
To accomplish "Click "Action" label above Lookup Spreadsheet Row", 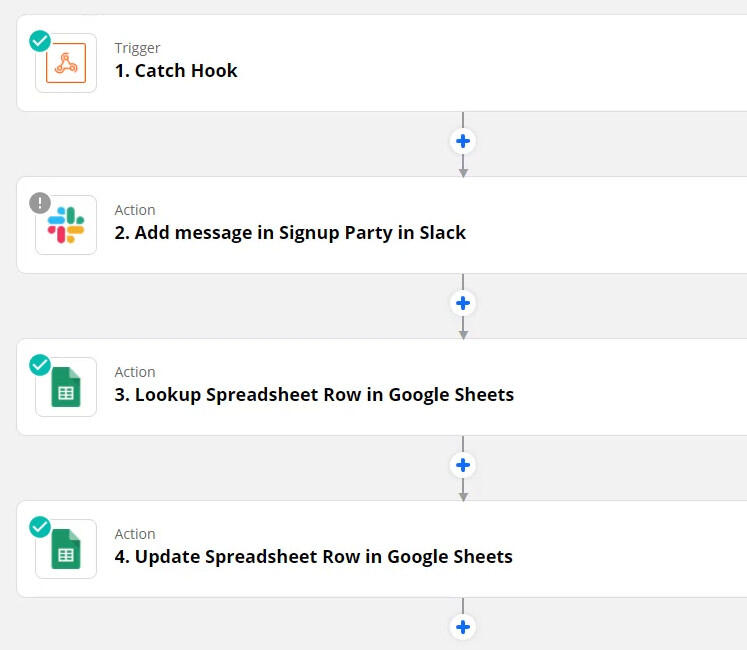I will click(135, 372).
